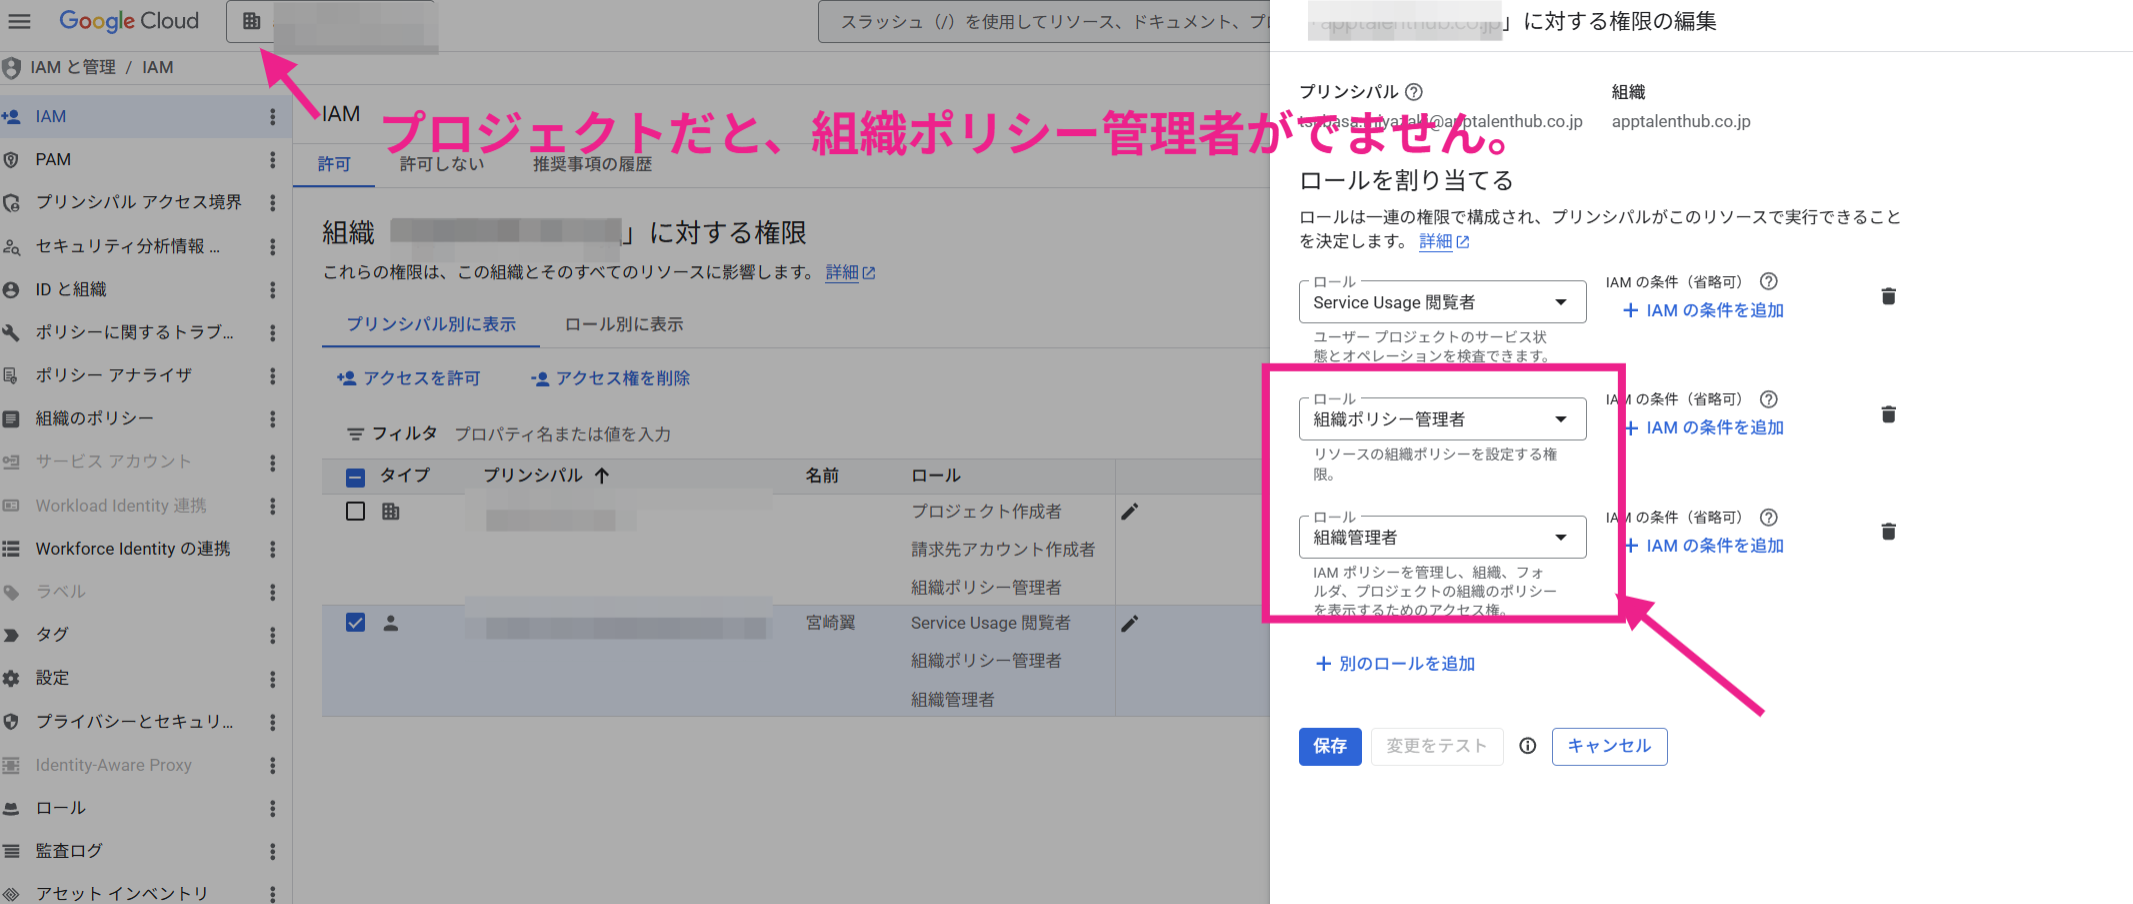The height and width of the screenshot is (904, 2133).
Task: Delete the 組織ポリシー管理者 role with trash icon
Action: [x=1888, y=414]
